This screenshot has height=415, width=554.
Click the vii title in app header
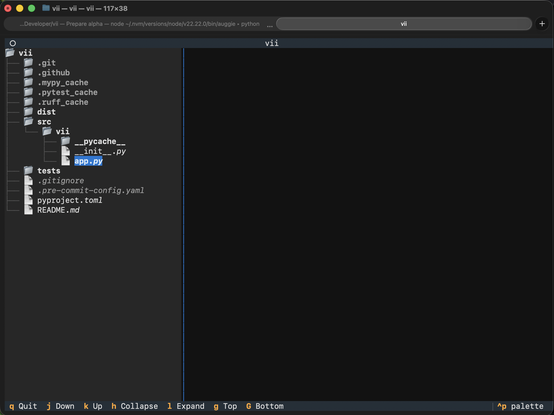click(x=272, y=43)
